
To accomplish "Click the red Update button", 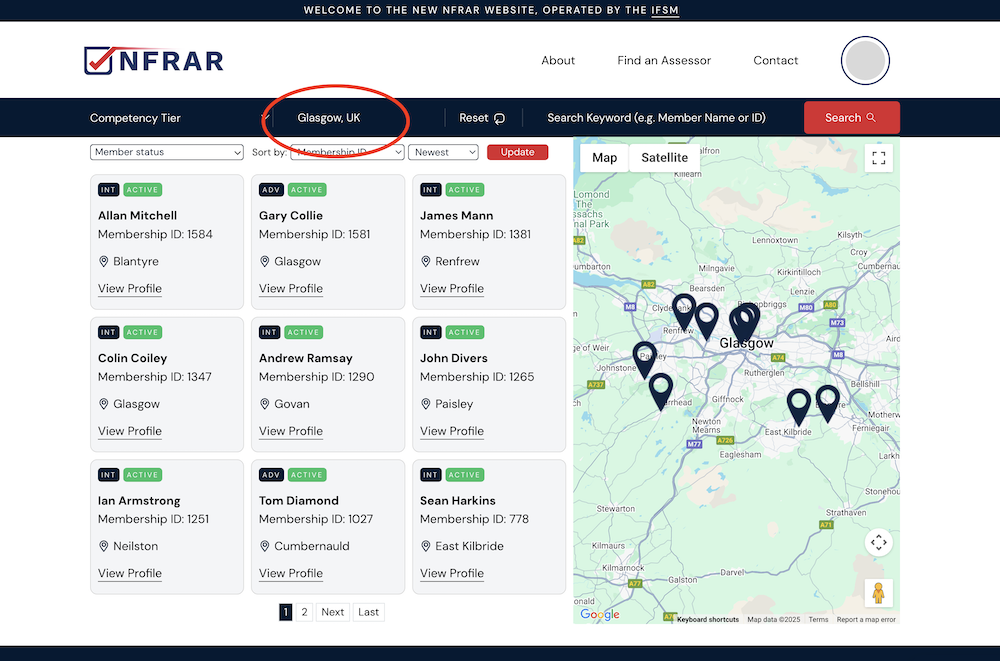I will coord(517,152).
